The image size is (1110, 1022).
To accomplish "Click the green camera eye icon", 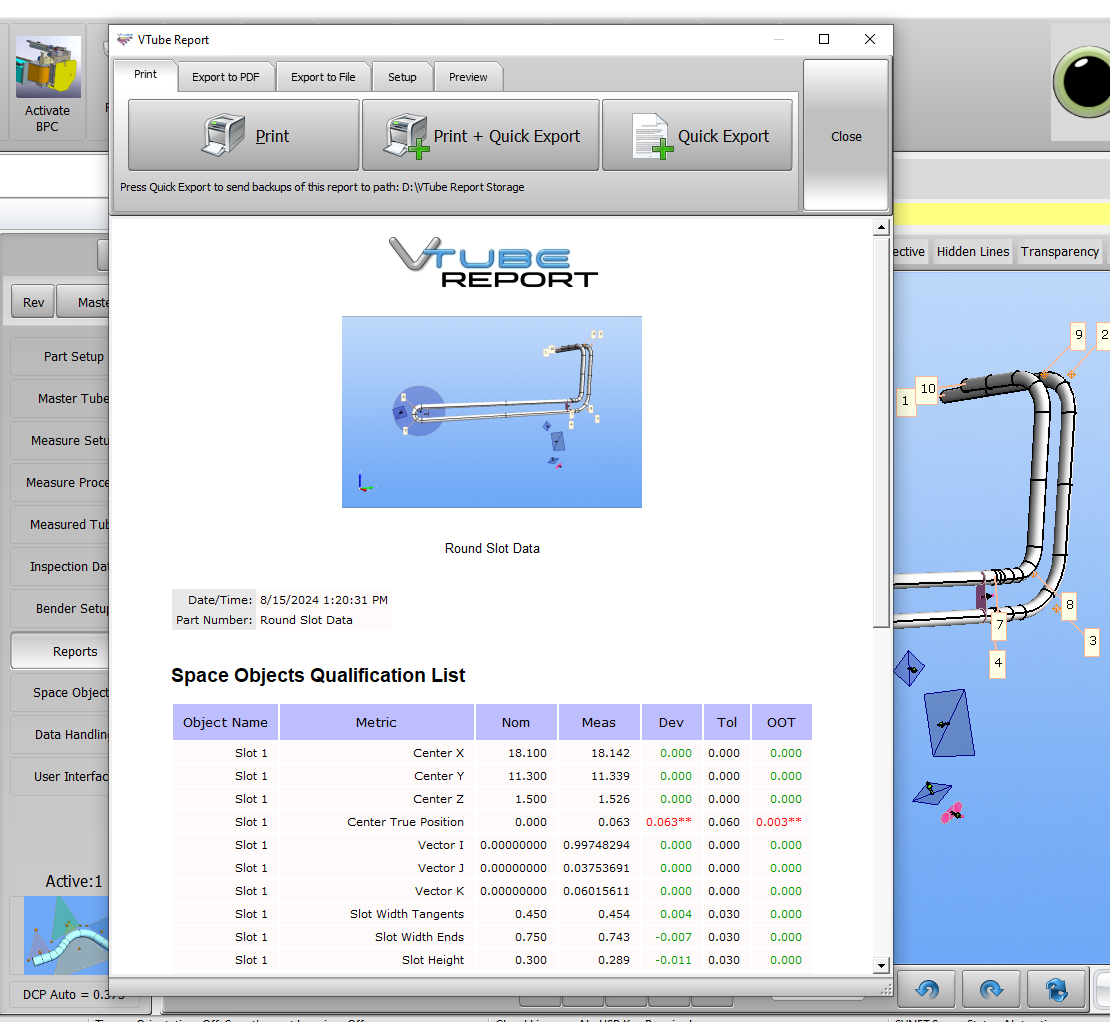I will pos(1083,82).
